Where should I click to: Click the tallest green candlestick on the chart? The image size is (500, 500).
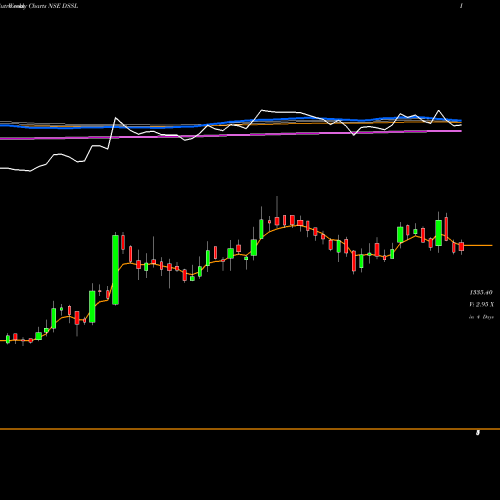pyautogui.click(x=115, y=270)
